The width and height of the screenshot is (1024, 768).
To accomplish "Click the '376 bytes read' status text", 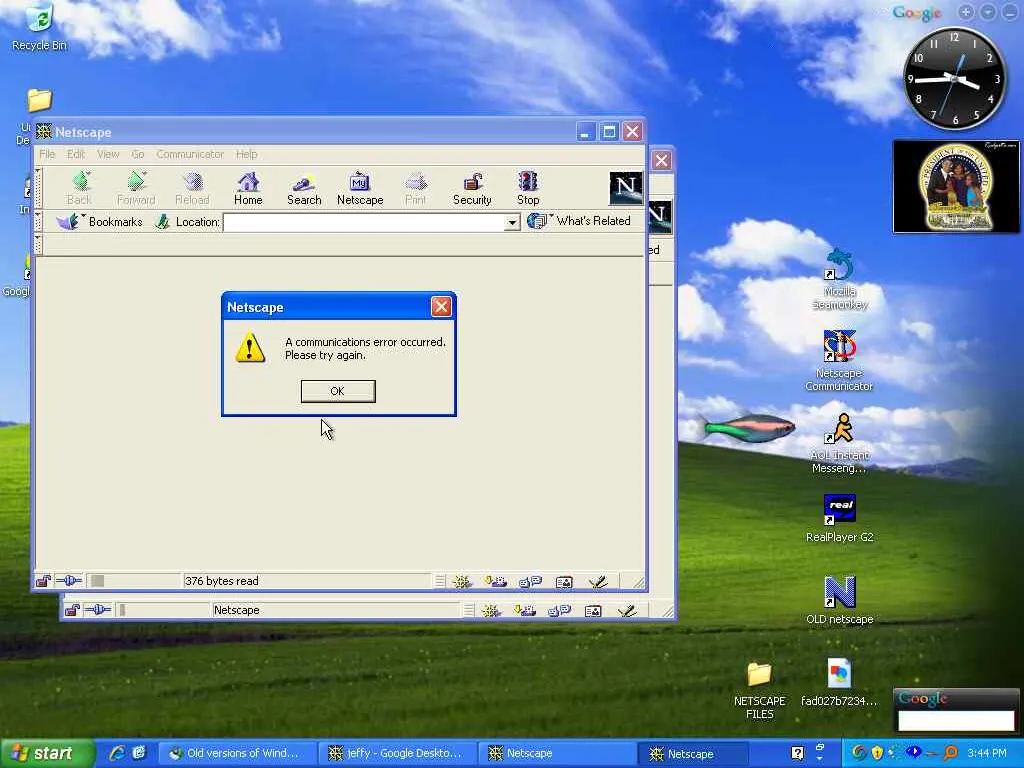I will pos(221,581).
